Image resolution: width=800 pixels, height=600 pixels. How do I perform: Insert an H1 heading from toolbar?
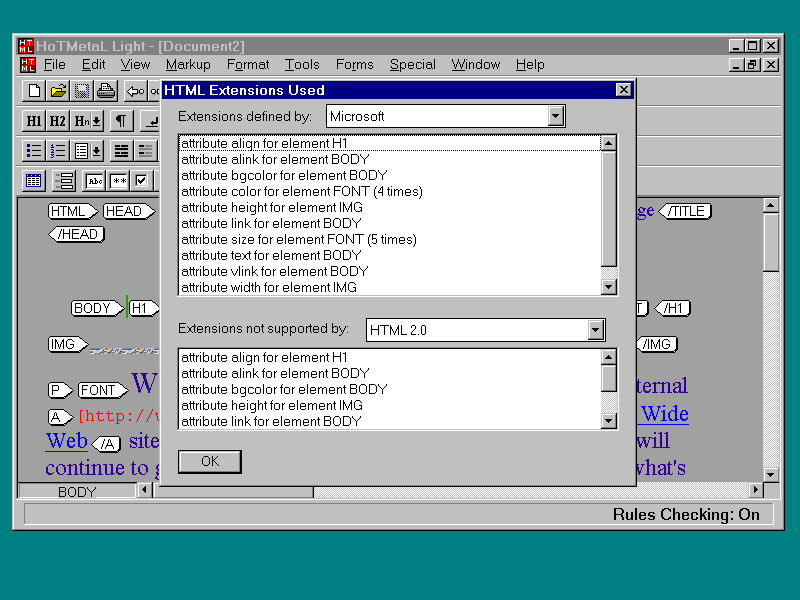tap(34, 121)
